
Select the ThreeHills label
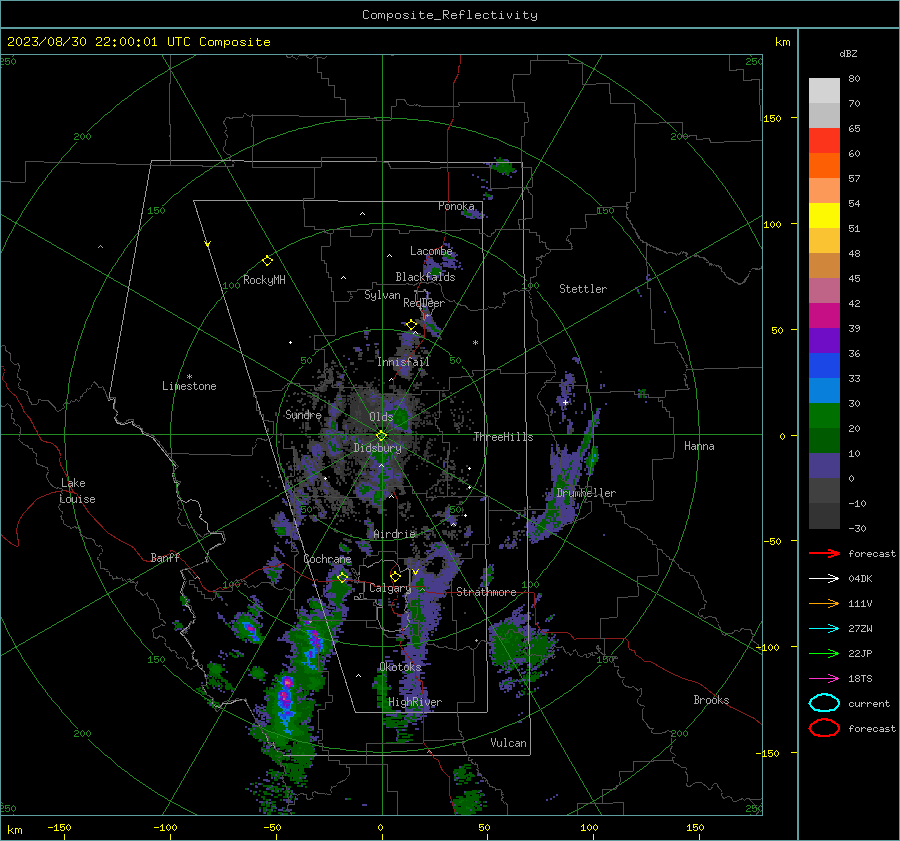503,437
